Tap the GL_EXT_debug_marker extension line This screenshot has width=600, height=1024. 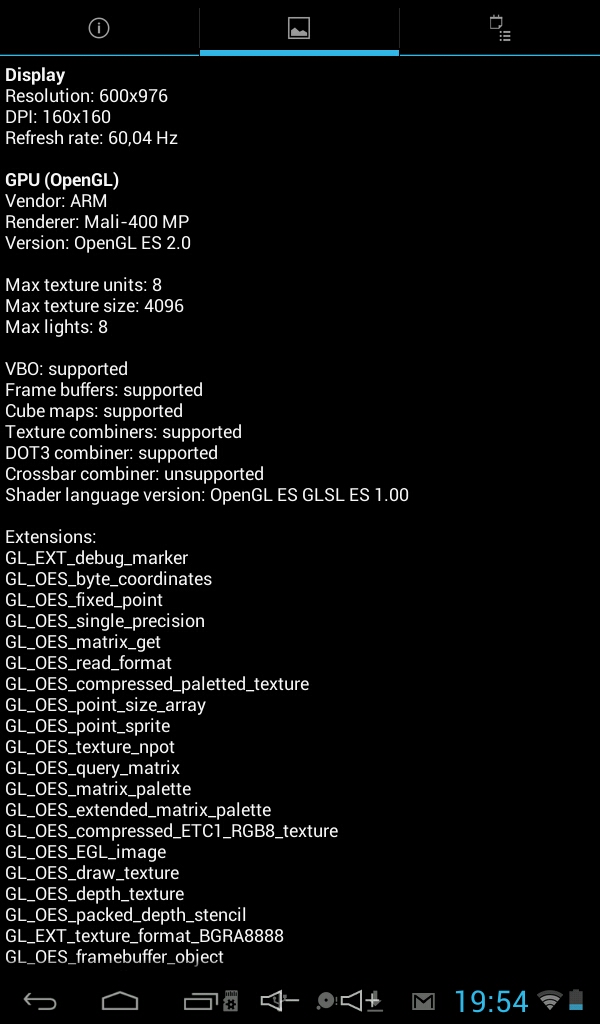(x=97, y=558)
